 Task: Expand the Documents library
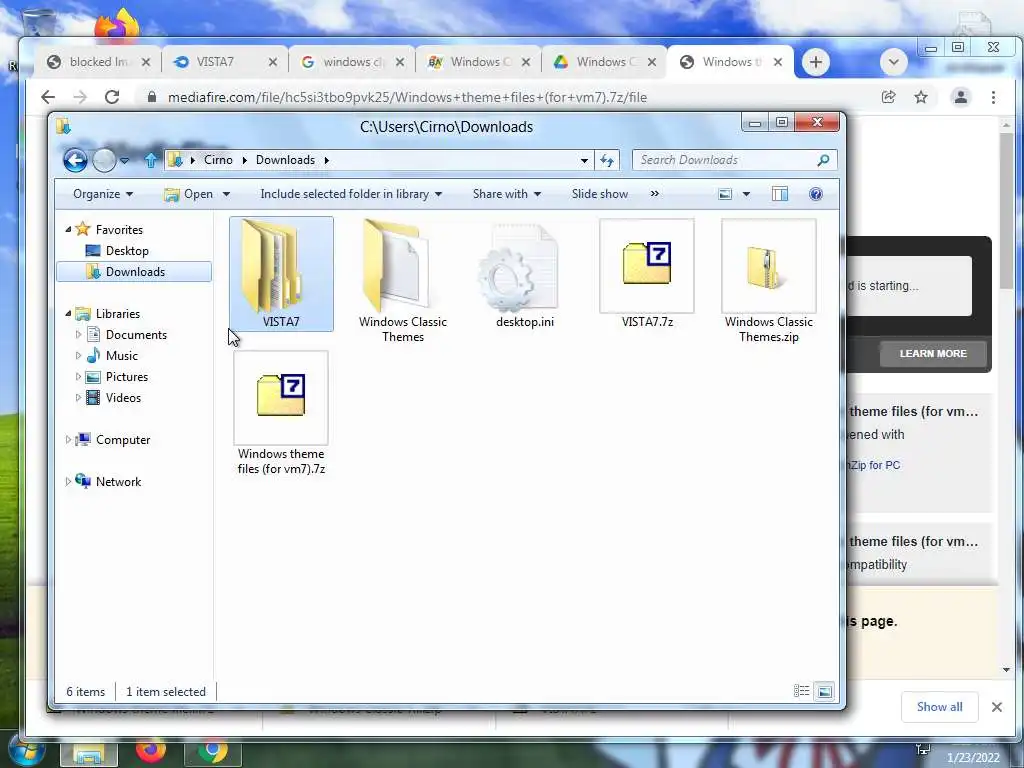[78, 334]
